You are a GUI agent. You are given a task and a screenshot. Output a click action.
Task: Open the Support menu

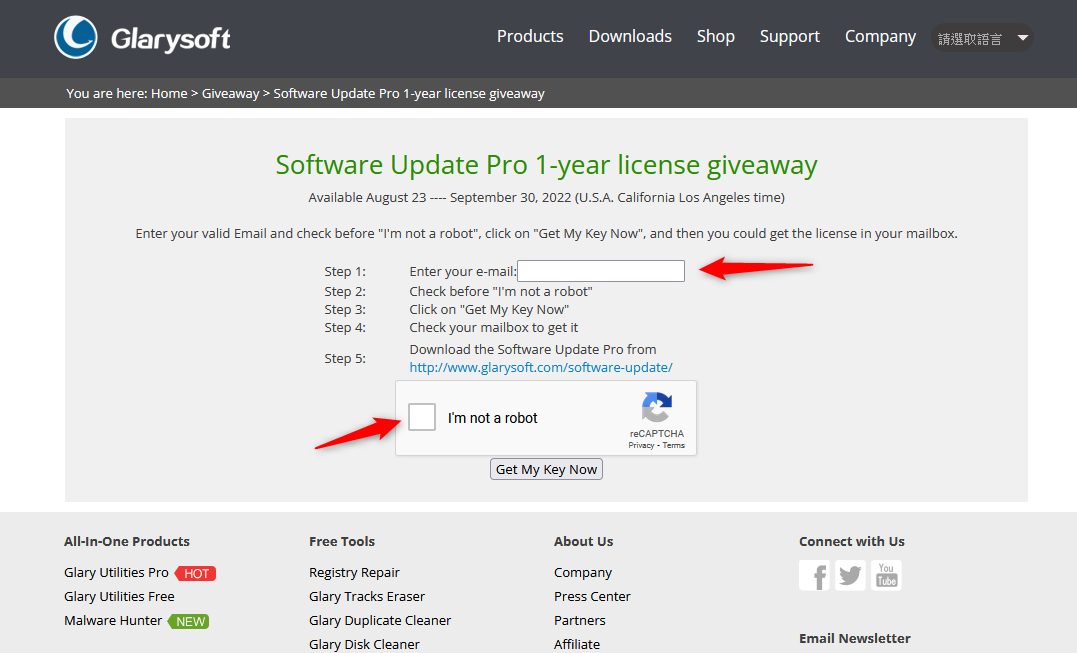(789, 36)
